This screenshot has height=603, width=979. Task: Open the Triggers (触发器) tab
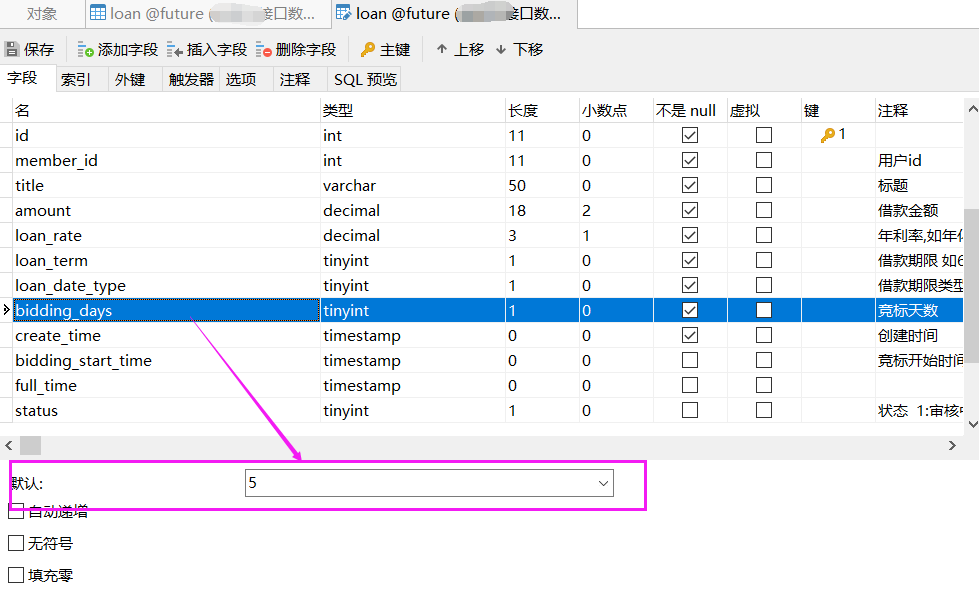point(190,79)
